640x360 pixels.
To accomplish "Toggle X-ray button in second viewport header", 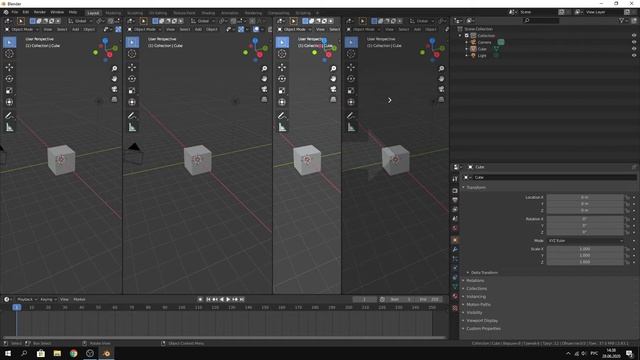I will pos(270,29).
